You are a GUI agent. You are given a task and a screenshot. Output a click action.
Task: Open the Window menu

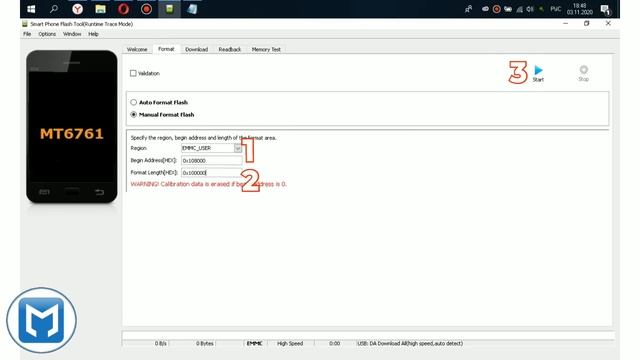(72, 34)
